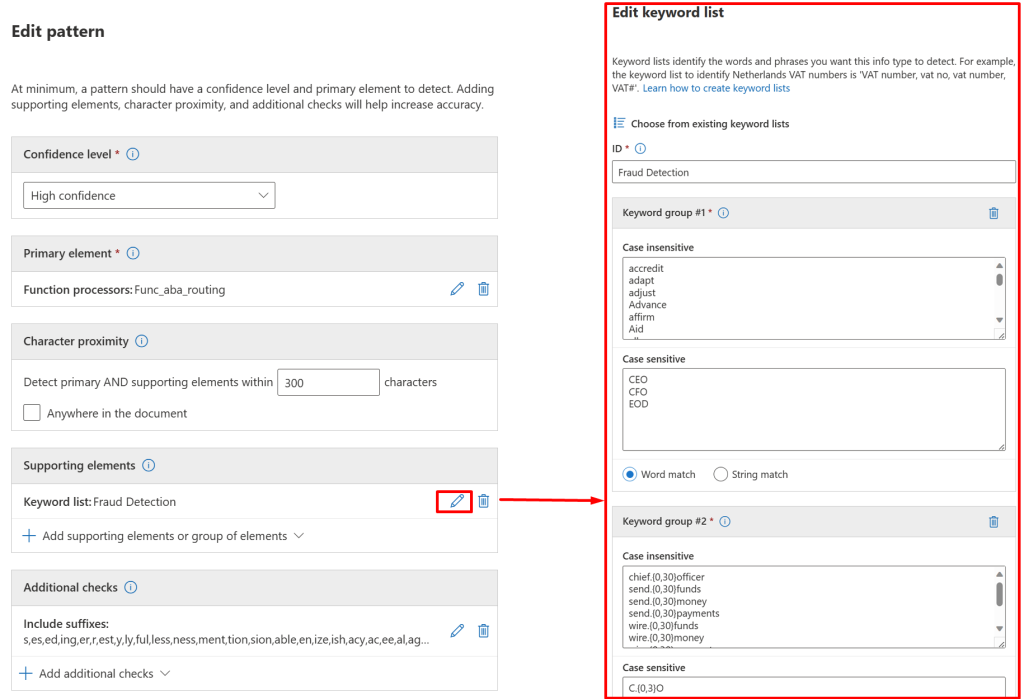Expand the Add supporting elements chevron
Screen dimensions: 1024x699
(299, 536)
